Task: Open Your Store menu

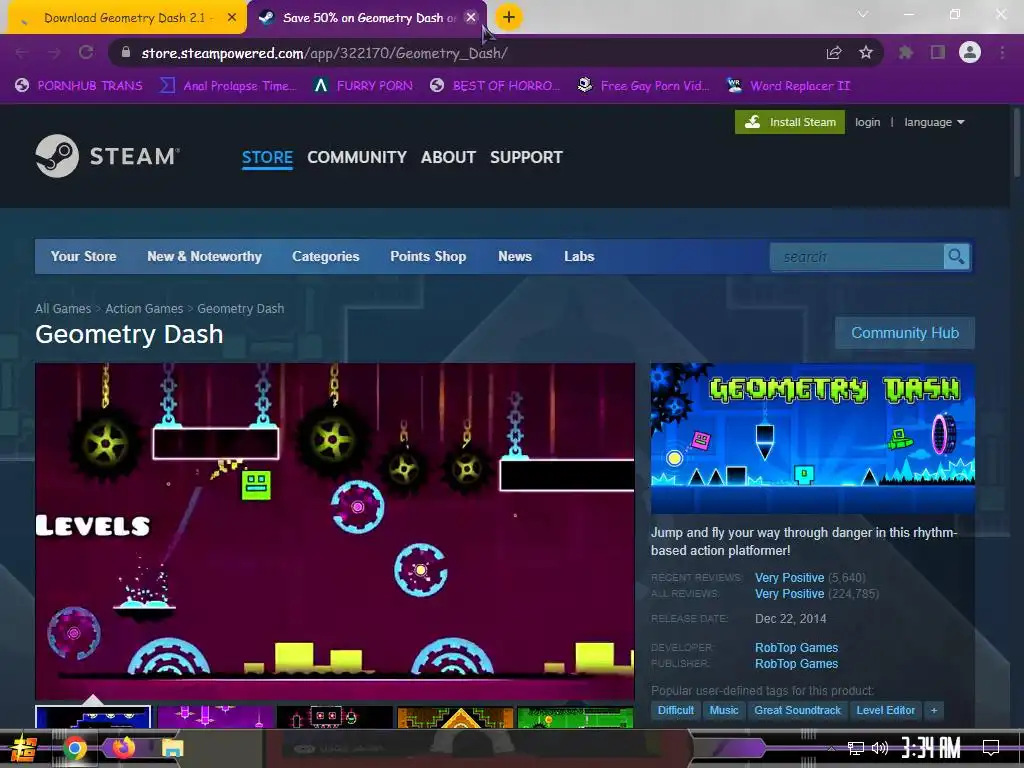Action: [84, 257]
